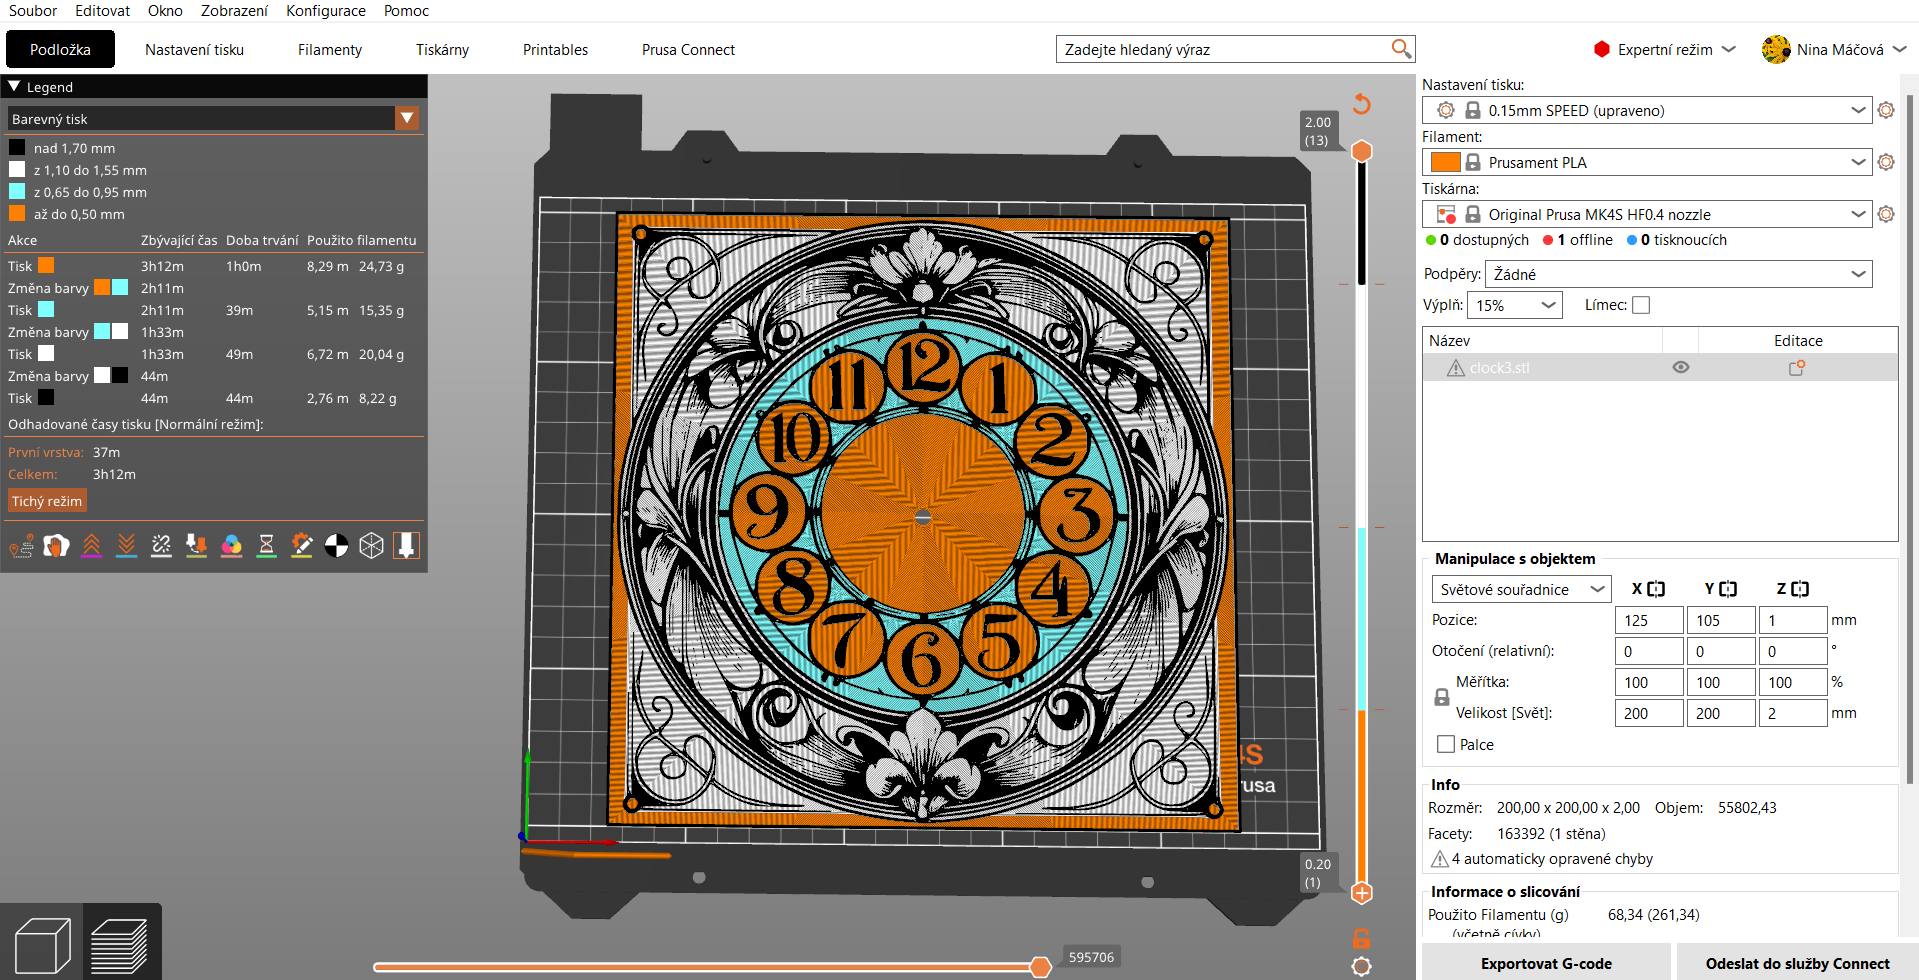The width and height of the screenshot is (1919, 980).
Task: Toggle color changes markers in preview
Action: coord(231,546)
